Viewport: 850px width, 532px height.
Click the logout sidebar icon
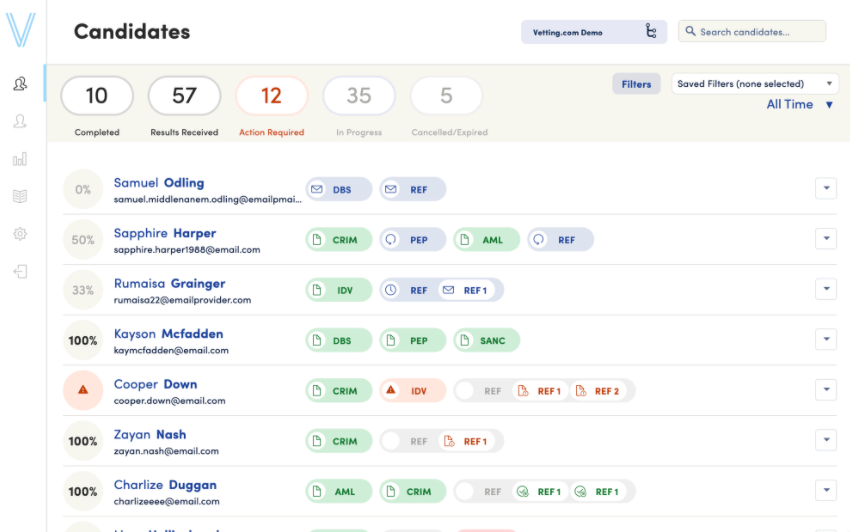(x=20, y=272)
